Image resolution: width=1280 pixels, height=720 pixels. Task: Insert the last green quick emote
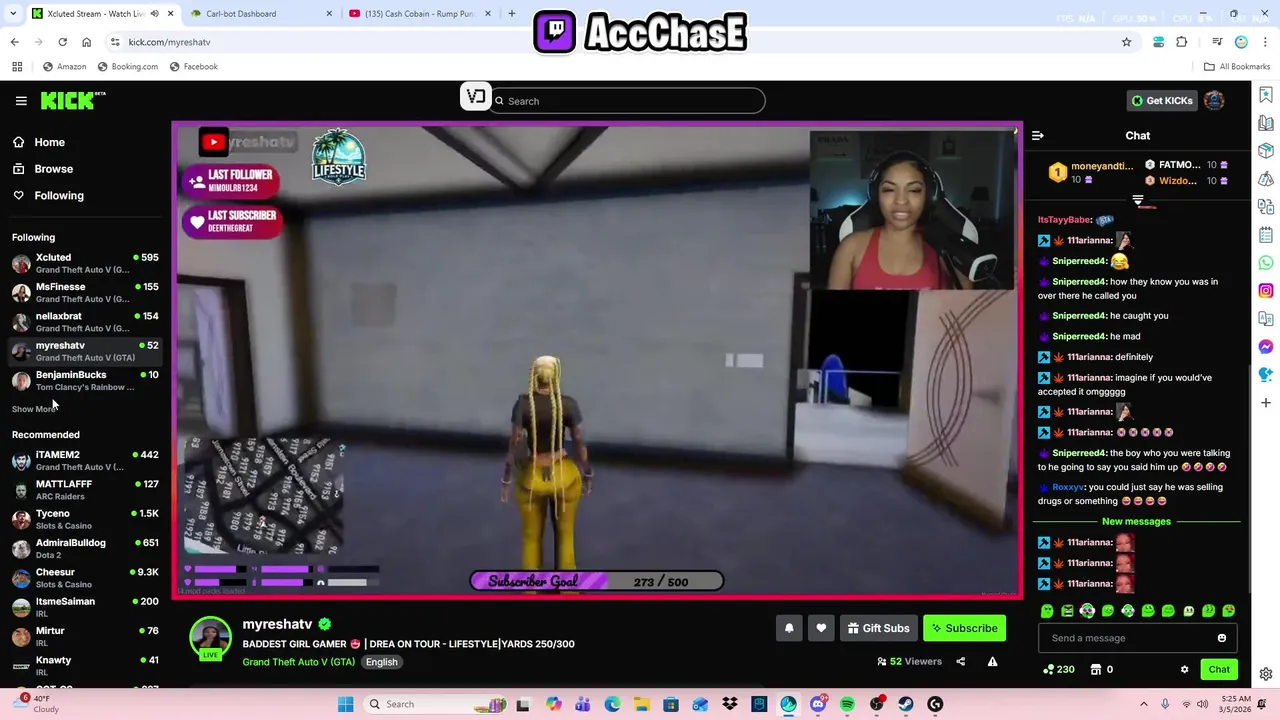[1229, 611]
